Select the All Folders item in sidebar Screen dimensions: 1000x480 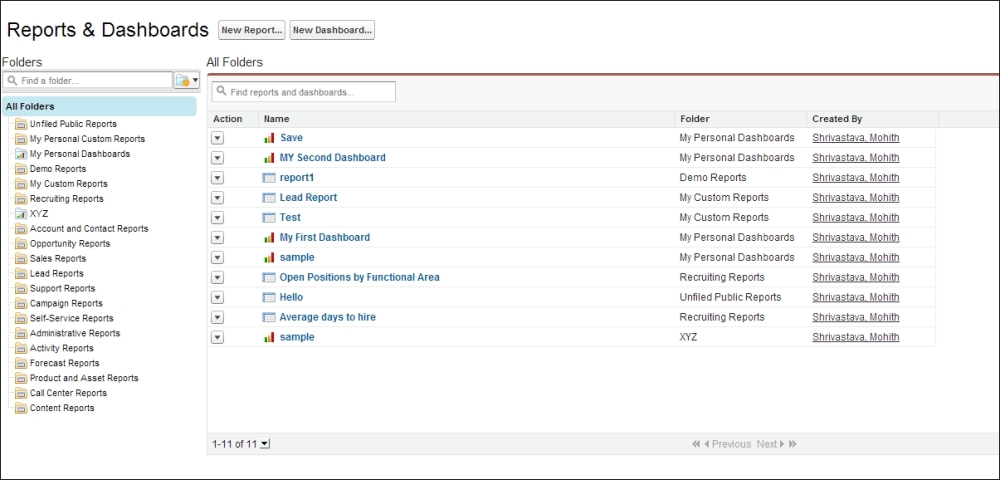point(30,107)
